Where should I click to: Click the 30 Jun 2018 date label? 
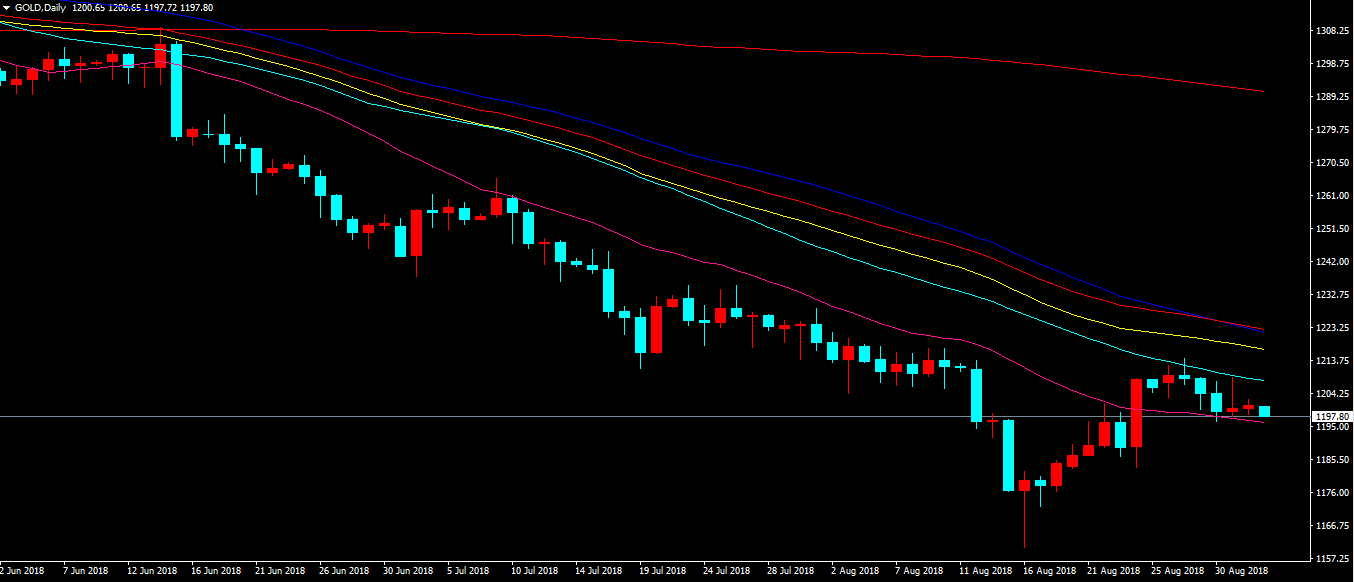pos(408,571)
